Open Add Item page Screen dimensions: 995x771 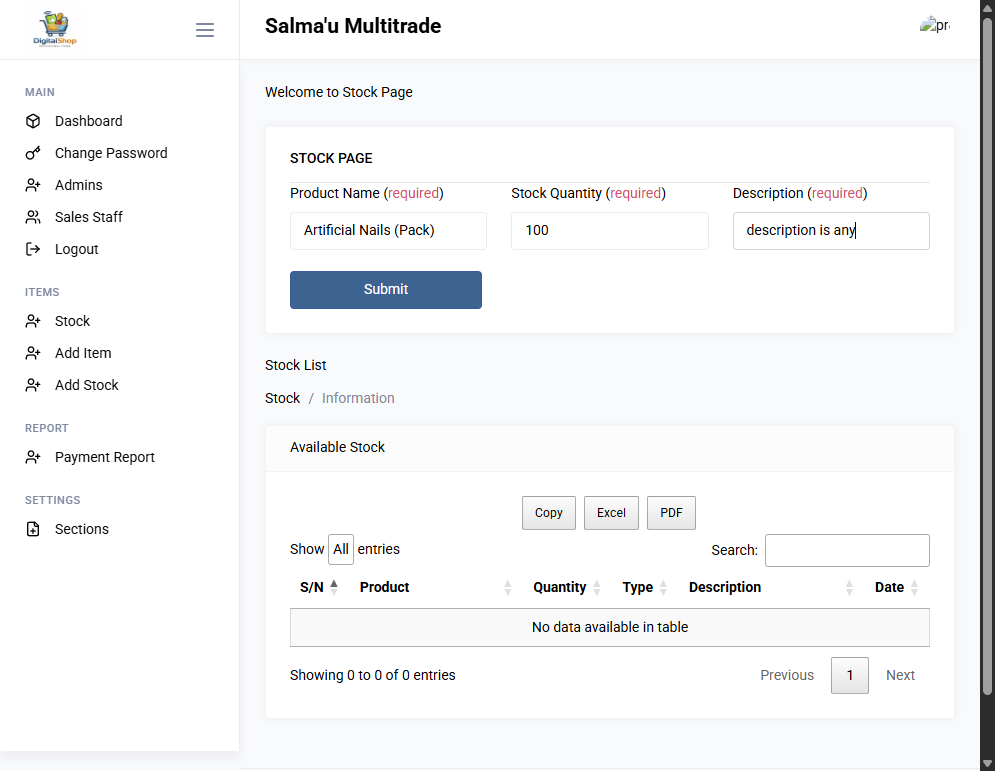tap(83, 353)
